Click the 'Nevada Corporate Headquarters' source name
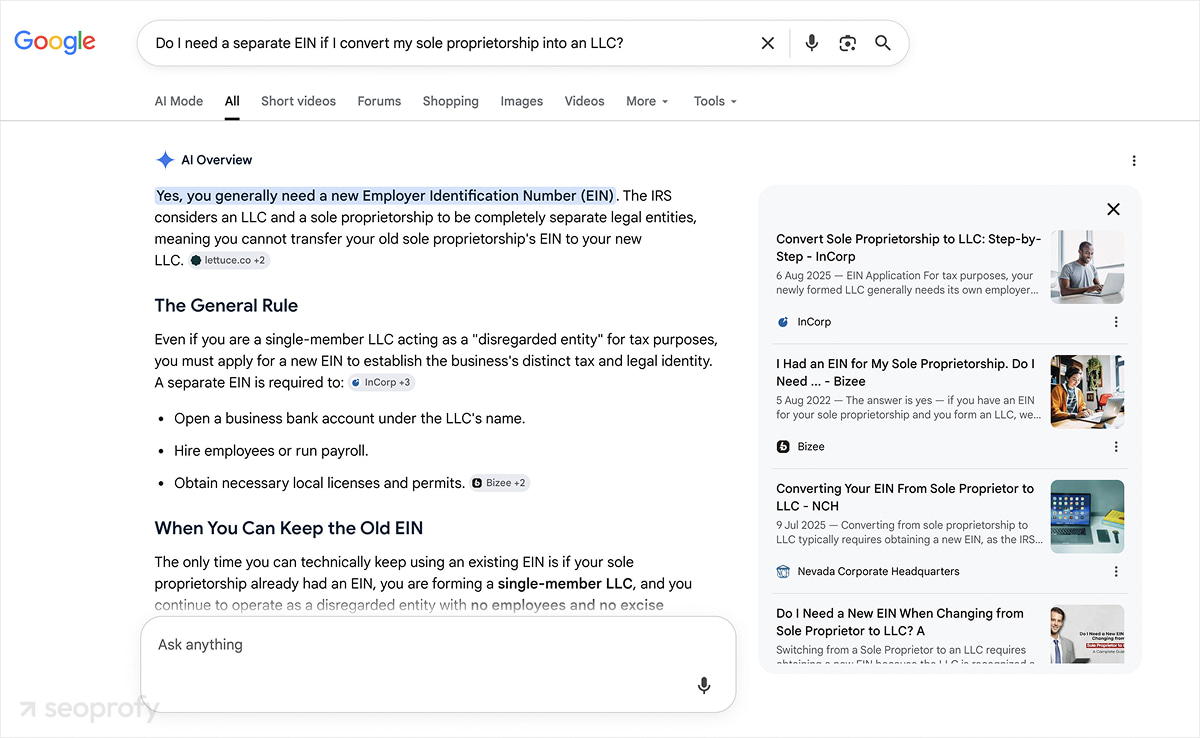1200x738 pixels. [878, 572]
